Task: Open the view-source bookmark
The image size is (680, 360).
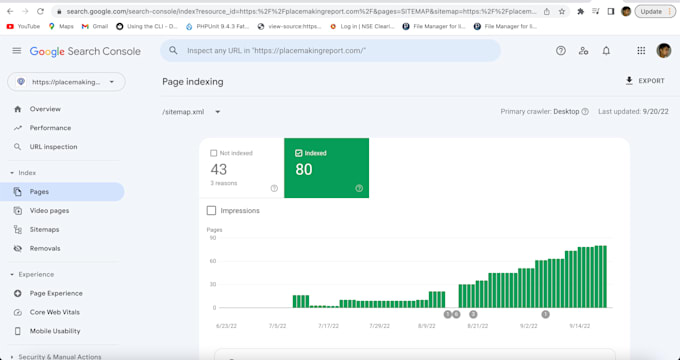Action: 289,26
